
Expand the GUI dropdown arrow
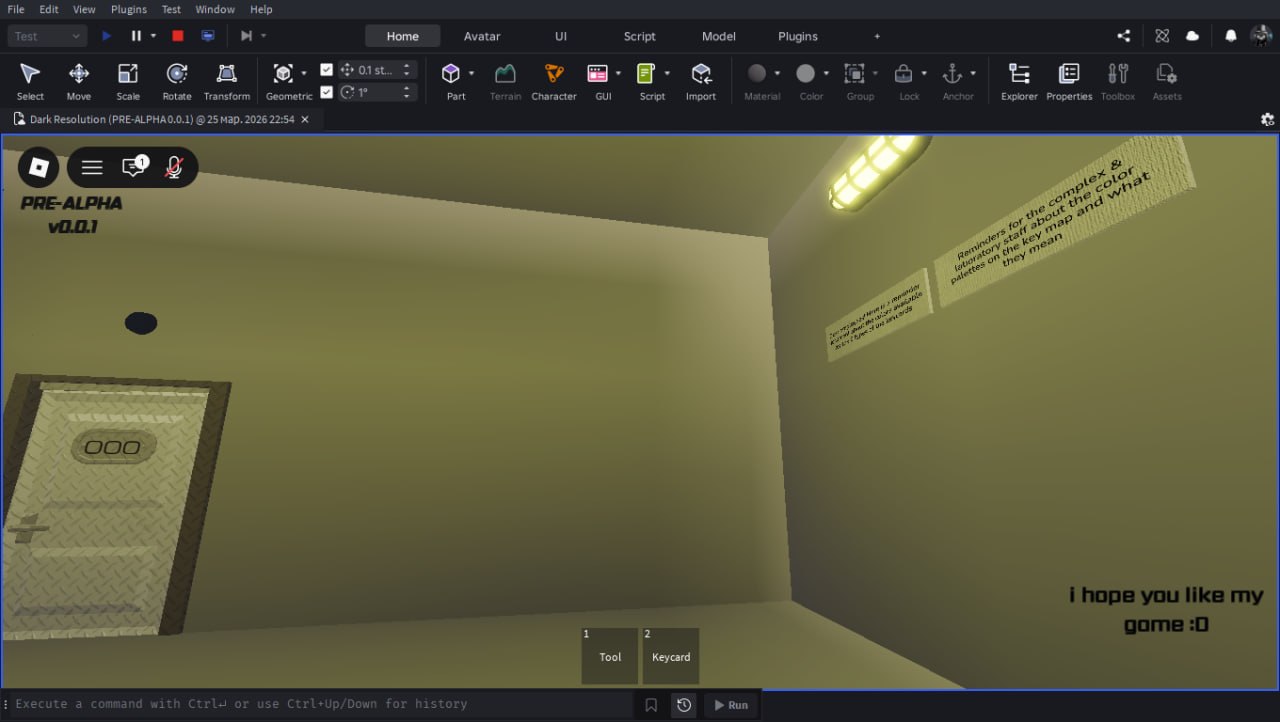pyautogui.click(x=618, y=73)
